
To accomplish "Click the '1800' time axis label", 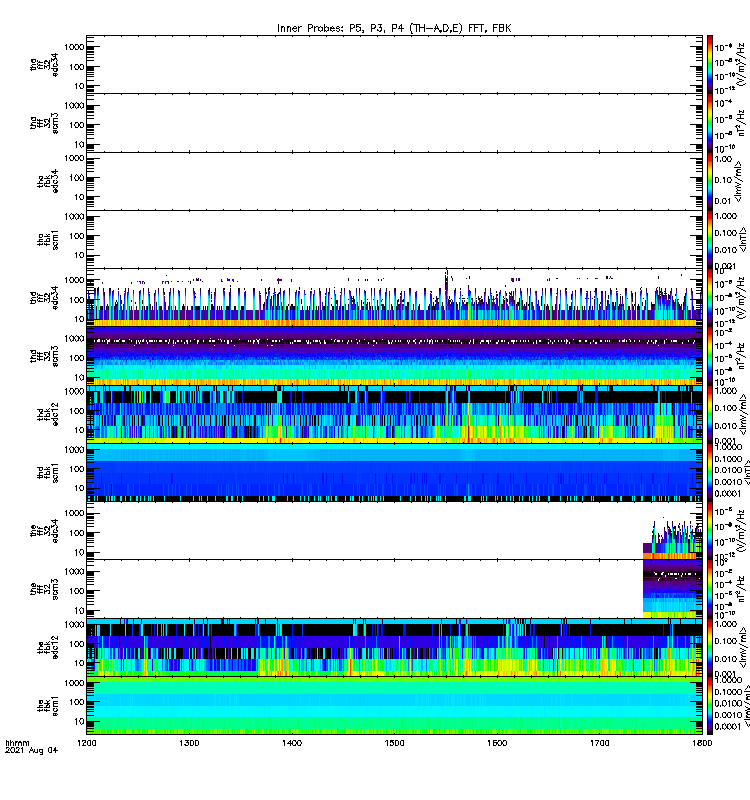I will point(702,743).
